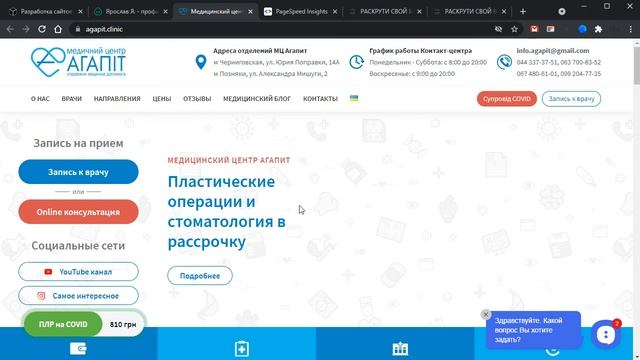Open the ВРАЧИ menu item
The width and height of the screenshot is (640, 360).
click(x=71, y=99)
